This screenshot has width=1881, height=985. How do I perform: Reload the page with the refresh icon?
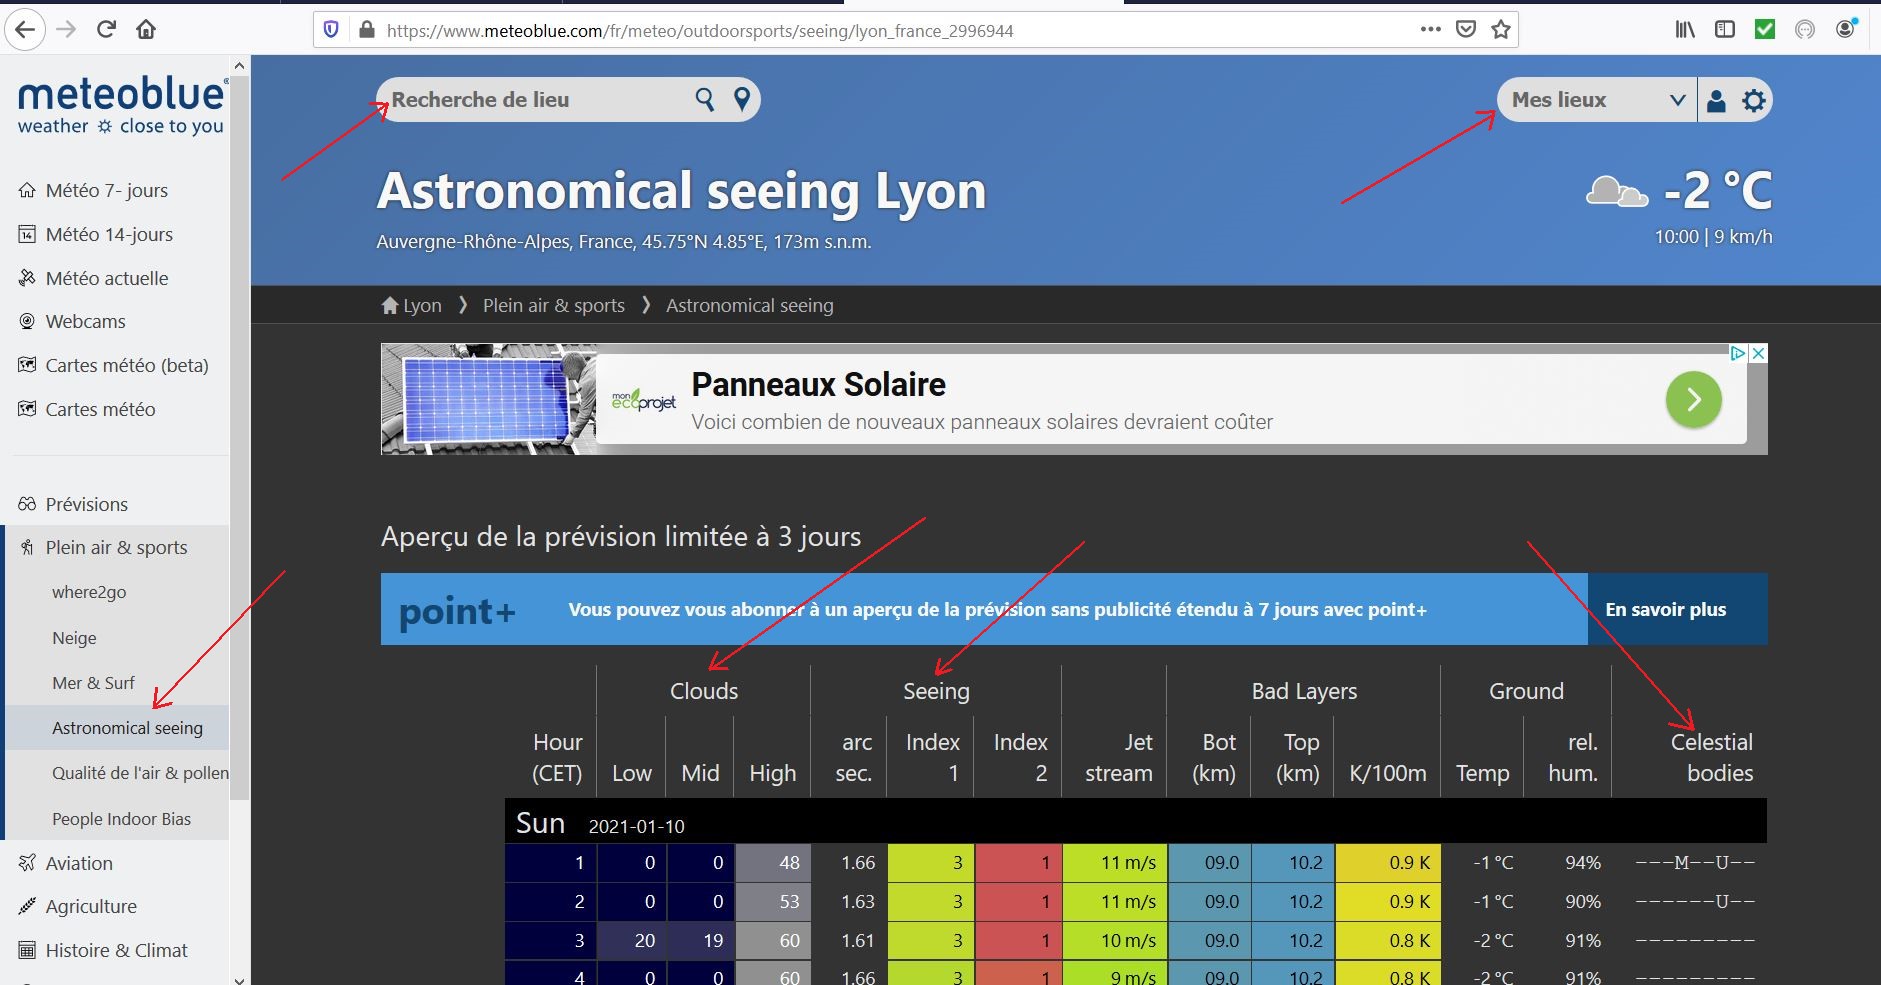coord(106,30)
